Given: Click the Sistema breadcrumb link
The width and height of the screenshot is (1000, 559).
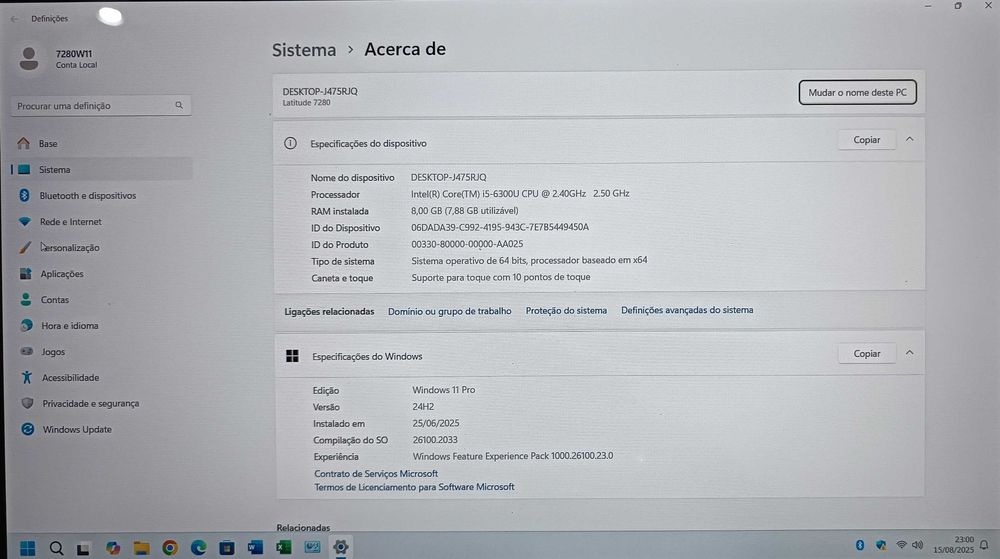Looking at the screenshot, I should click(x=304, y=50).
